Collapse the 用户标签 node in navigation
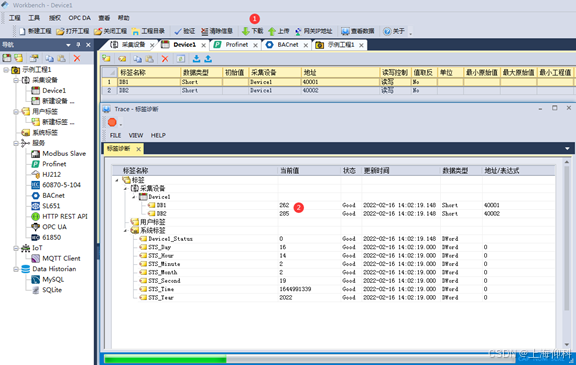576x365 pixels. 16,112
